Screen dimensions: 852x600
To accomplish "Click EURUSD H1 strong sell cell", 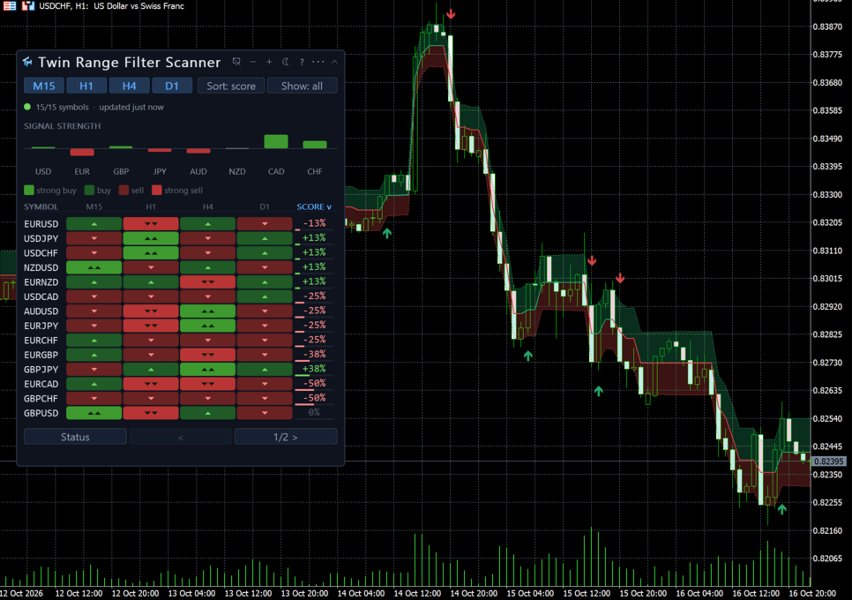I will coord(151,223).
